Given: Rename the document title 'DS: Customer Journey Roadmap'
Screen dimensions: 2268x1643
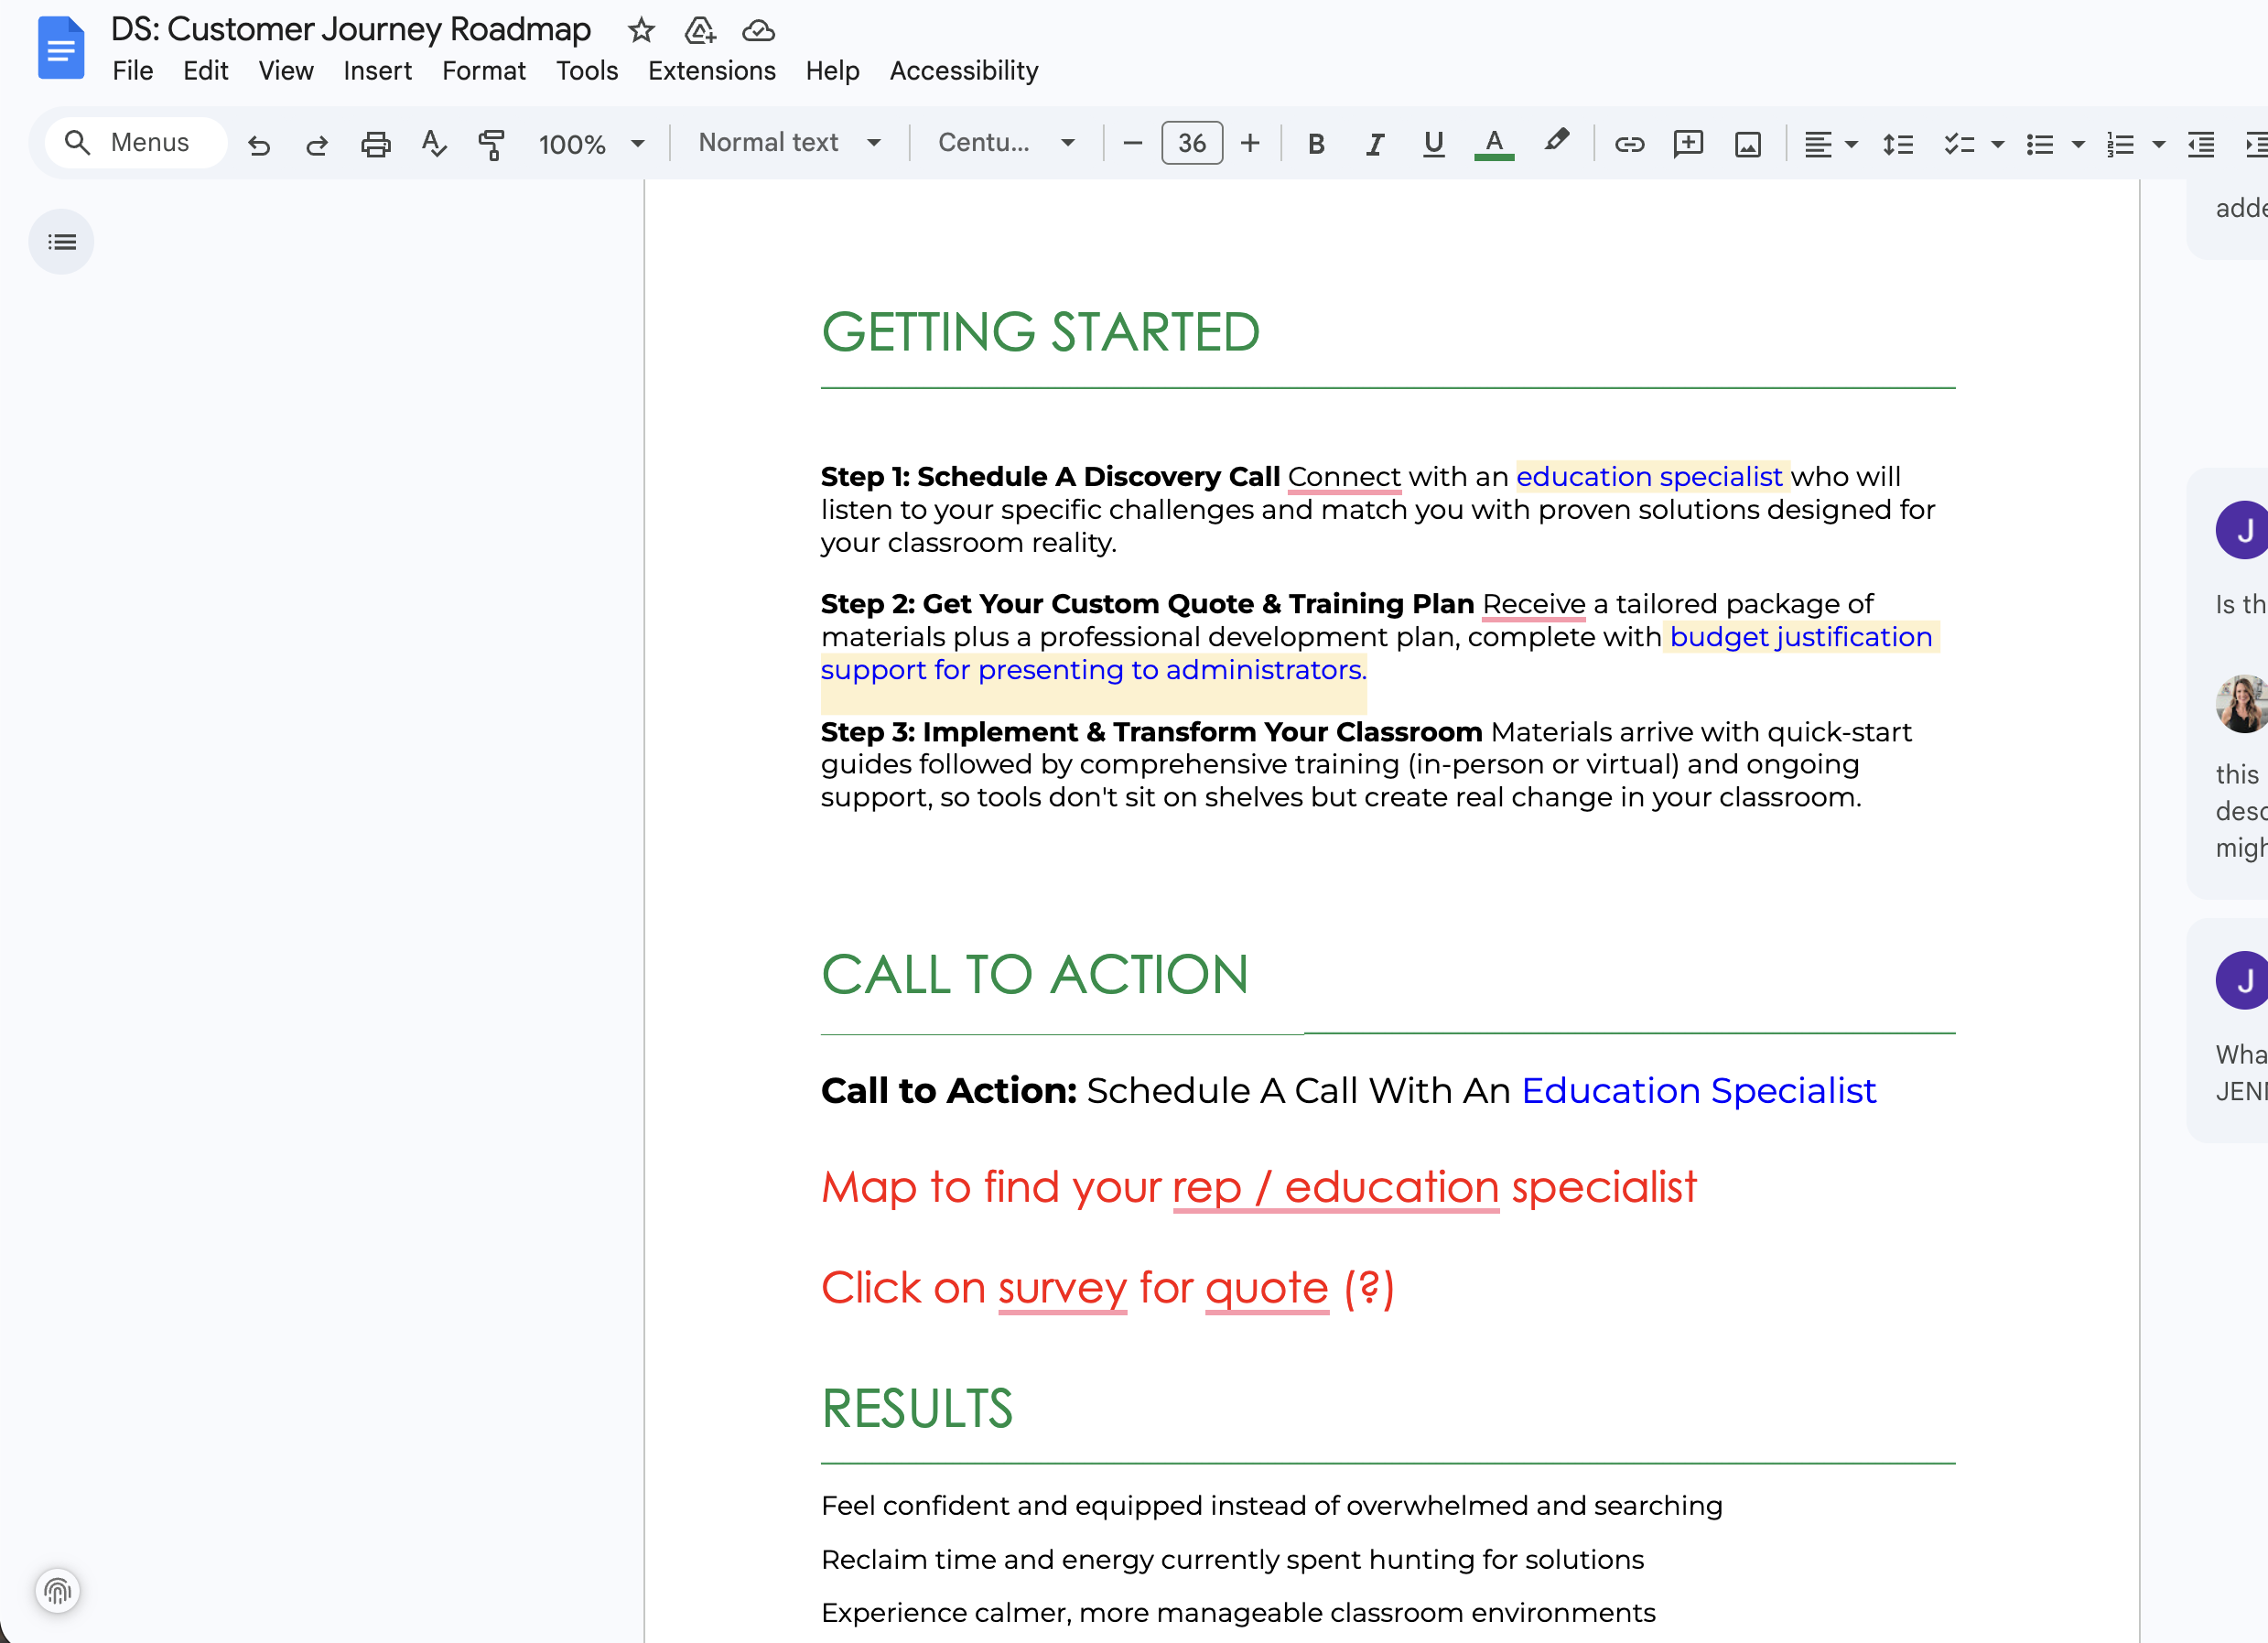Looking at the screenshot, I should click(350, 29).
